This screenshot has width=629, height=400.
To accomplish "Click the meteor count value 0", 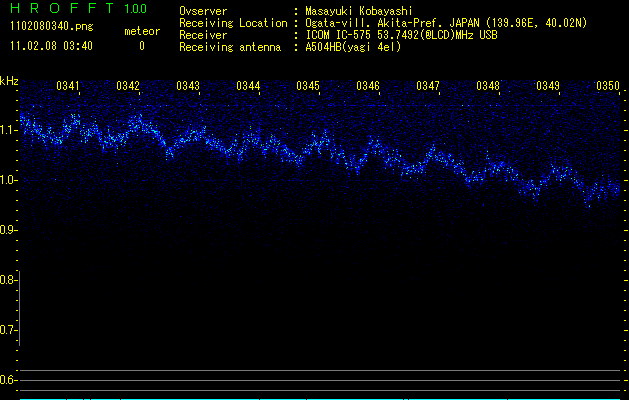I will coord(141,46).
